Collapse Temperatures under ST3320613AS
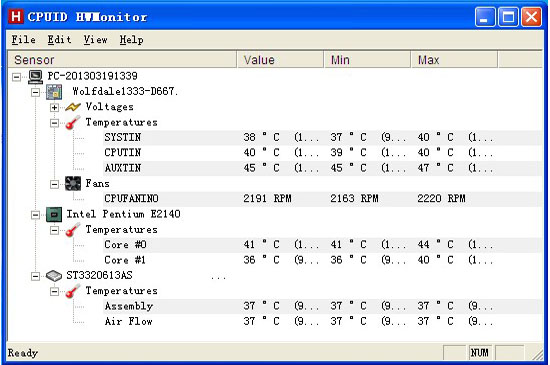 (54, 291)
